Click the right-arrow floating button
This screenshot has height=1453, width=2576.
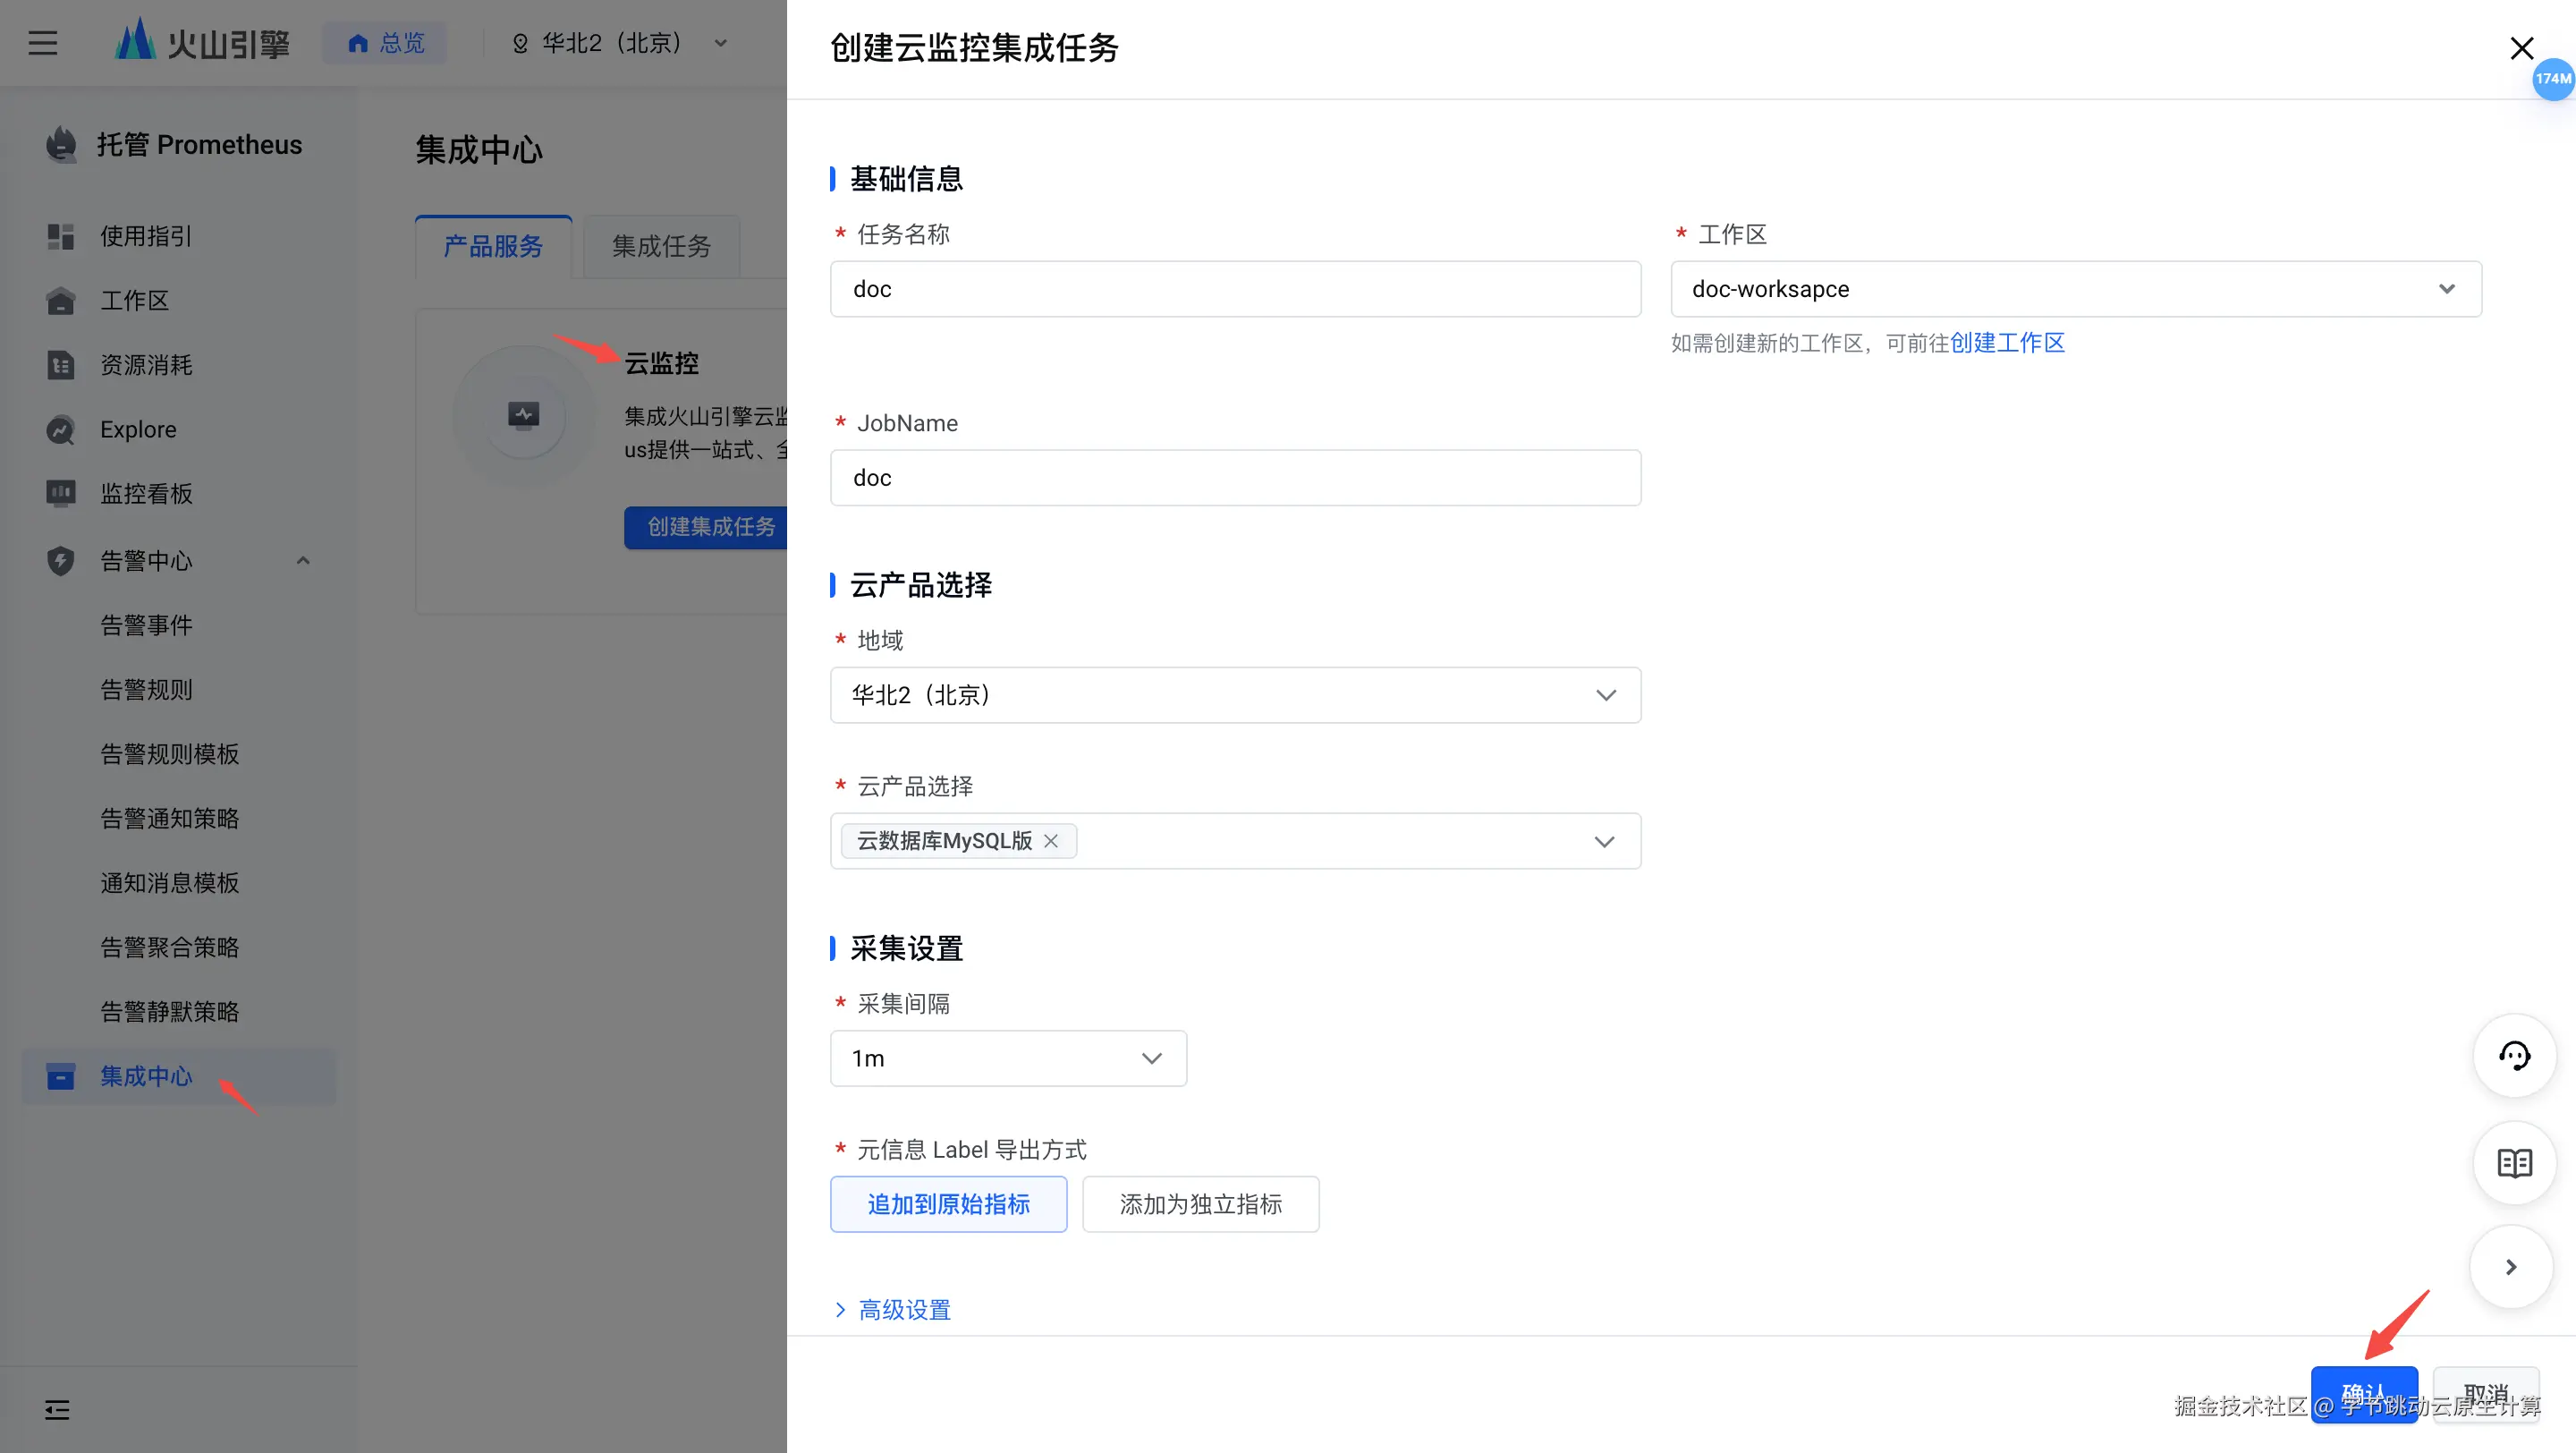pyautogui.click(x=2511, y=1267)
